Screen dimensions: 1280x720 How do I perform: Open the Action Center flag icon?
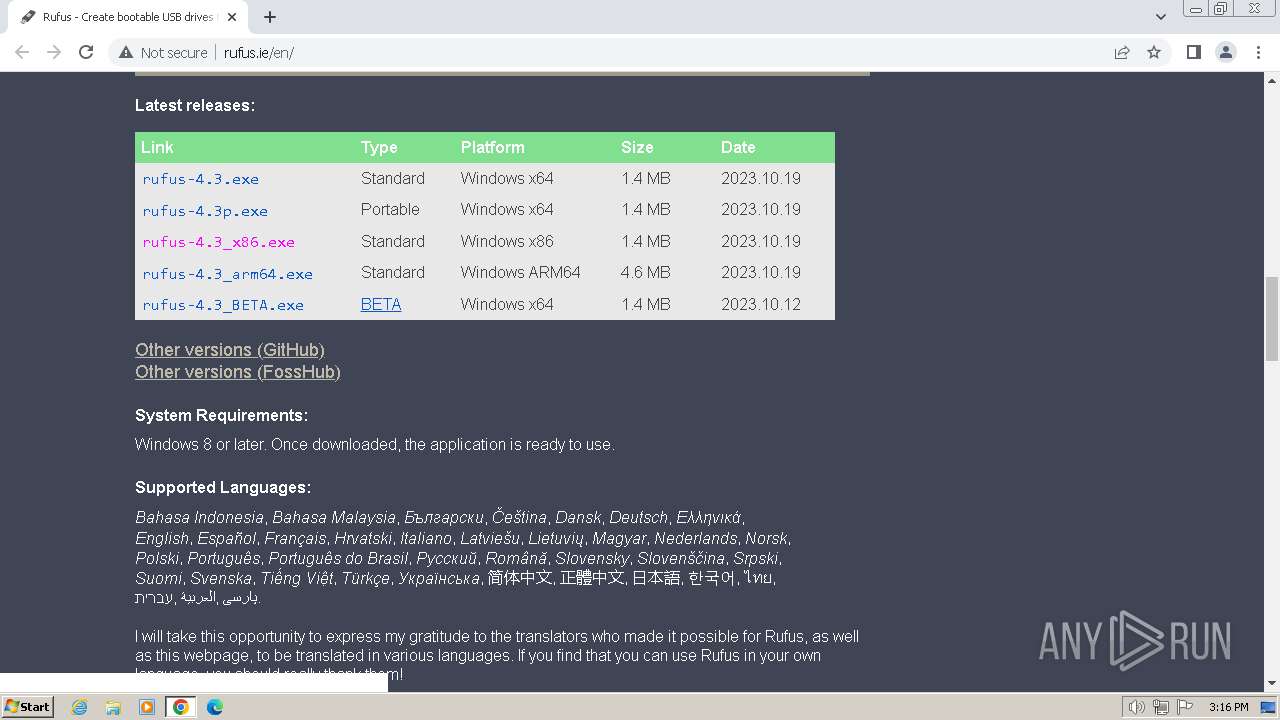[x=1184, y=707]
